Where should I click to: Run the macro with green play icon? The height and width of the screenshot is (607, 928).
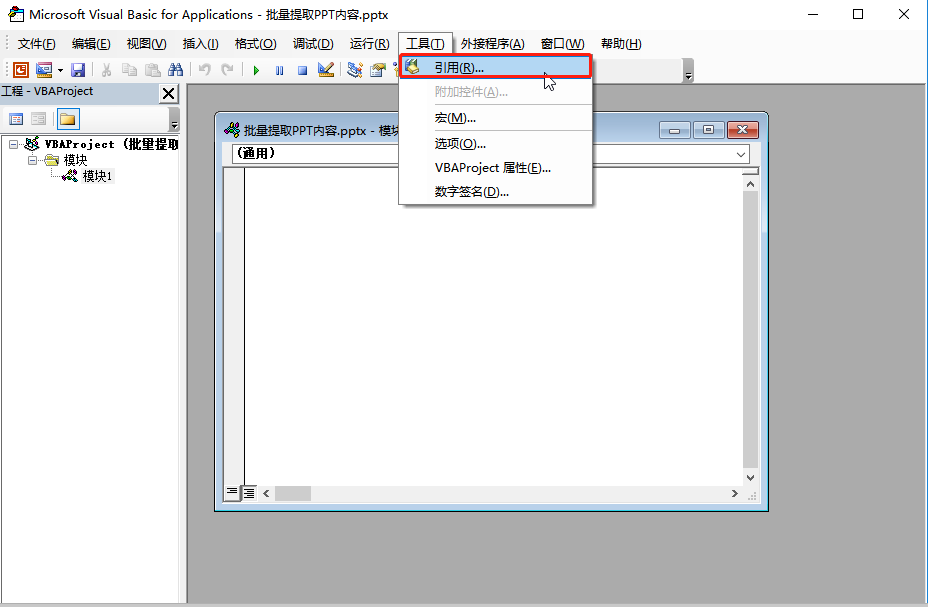[256, 70]
